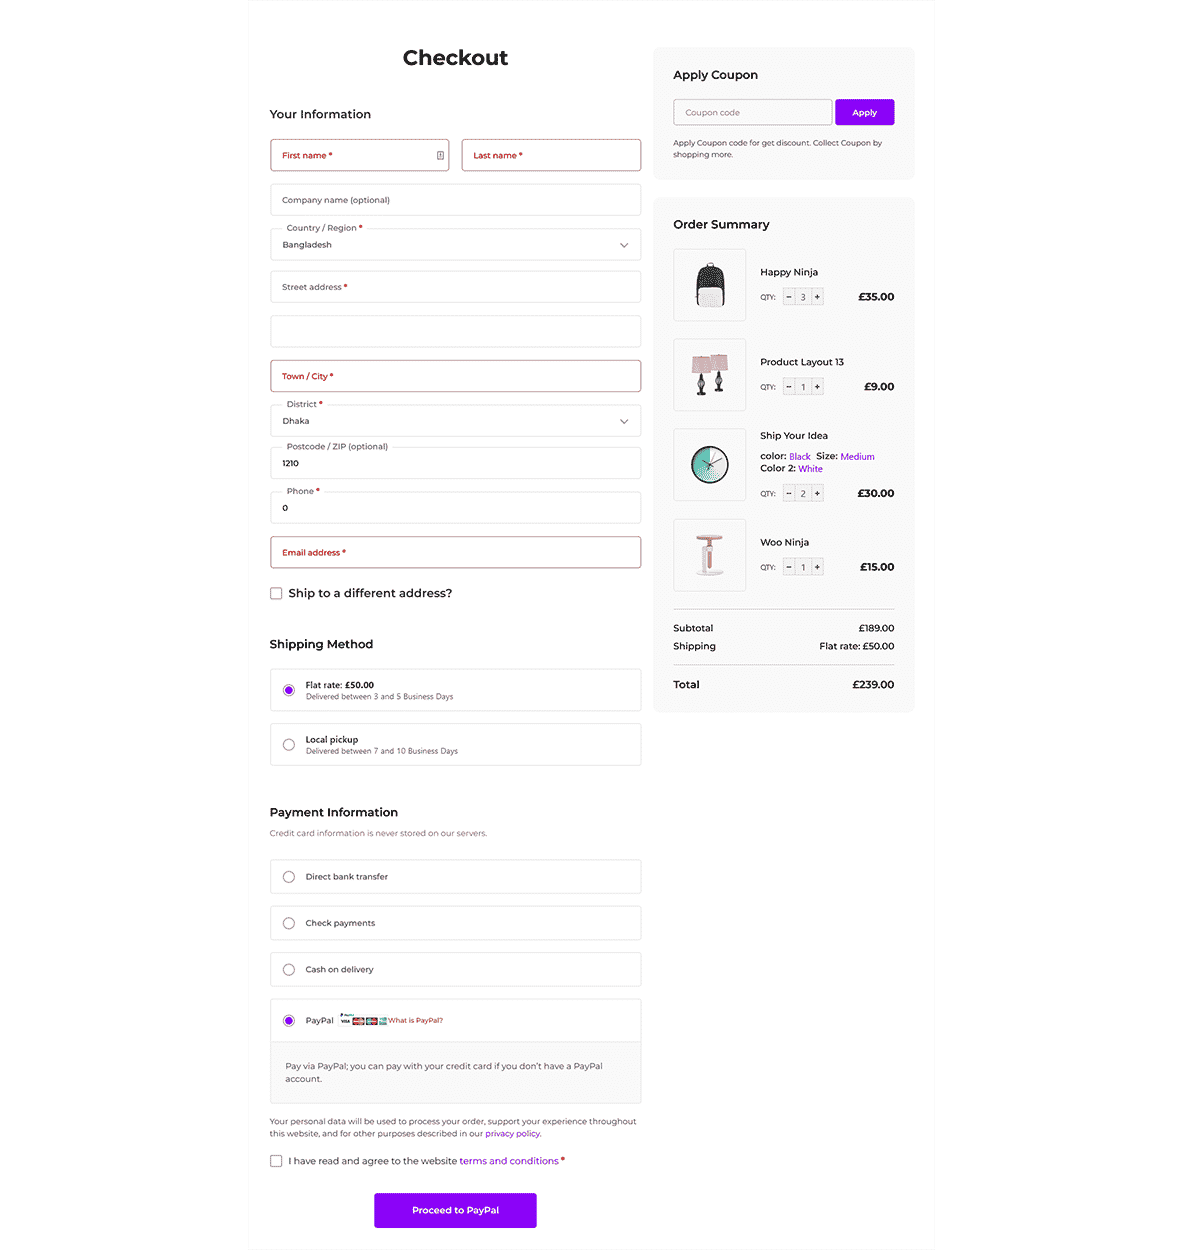The image size is (1185, 1250).
Task: Select the 'Local pickup' shipping option
Action: click(x=288, y=744)
